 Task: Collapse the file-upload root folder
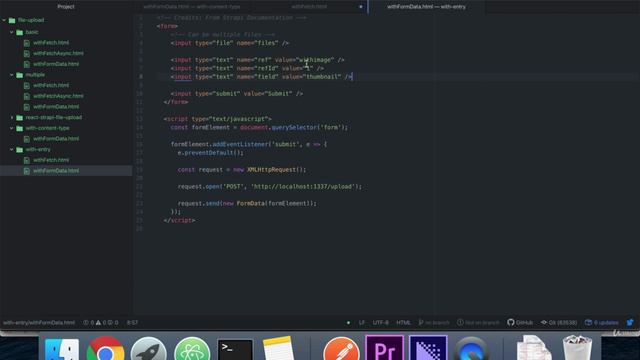tap(4, 20)
